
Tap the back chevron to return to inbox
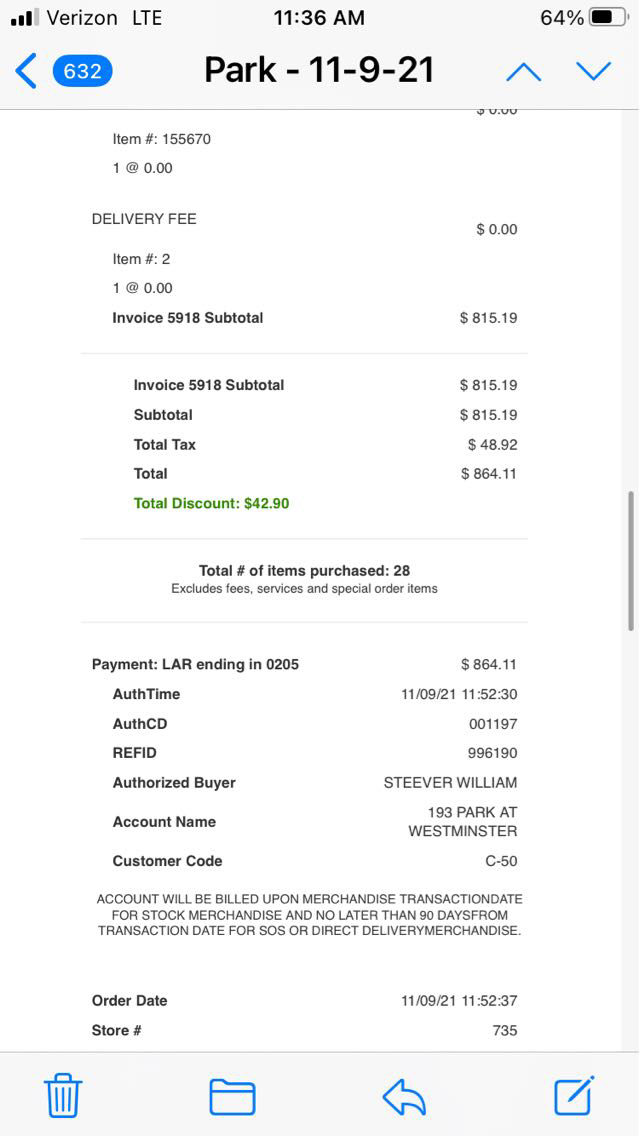pyautogui.click(x=26, y=71)
